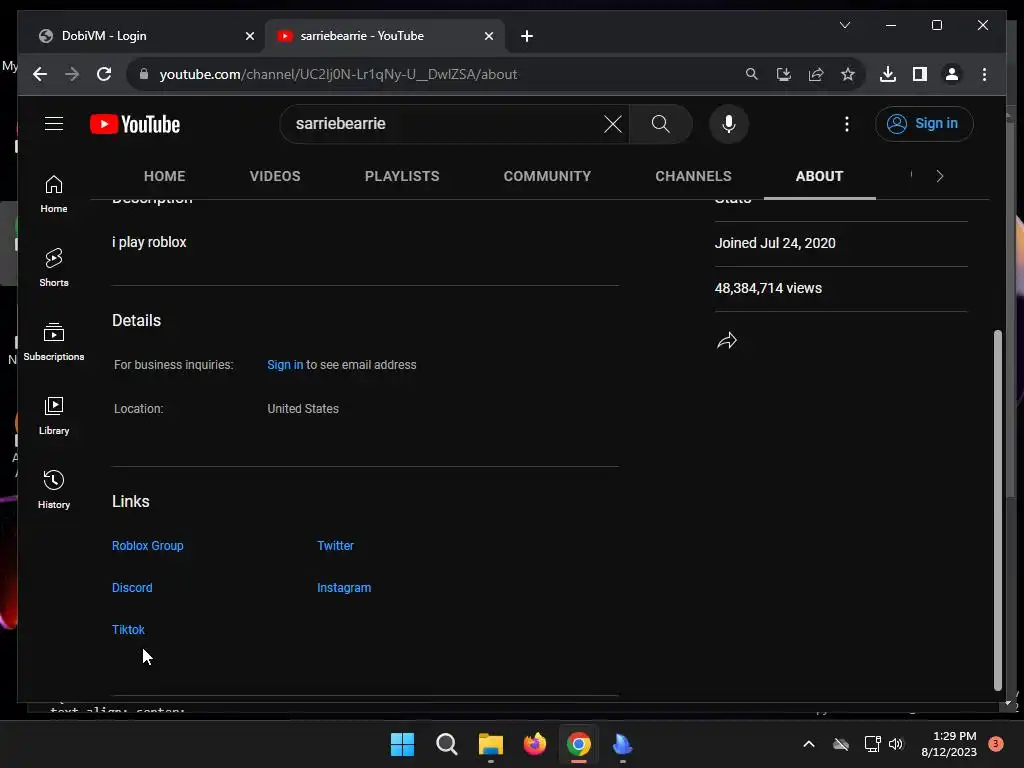Click the page vertical scrollbar

(x=997, y=509)
